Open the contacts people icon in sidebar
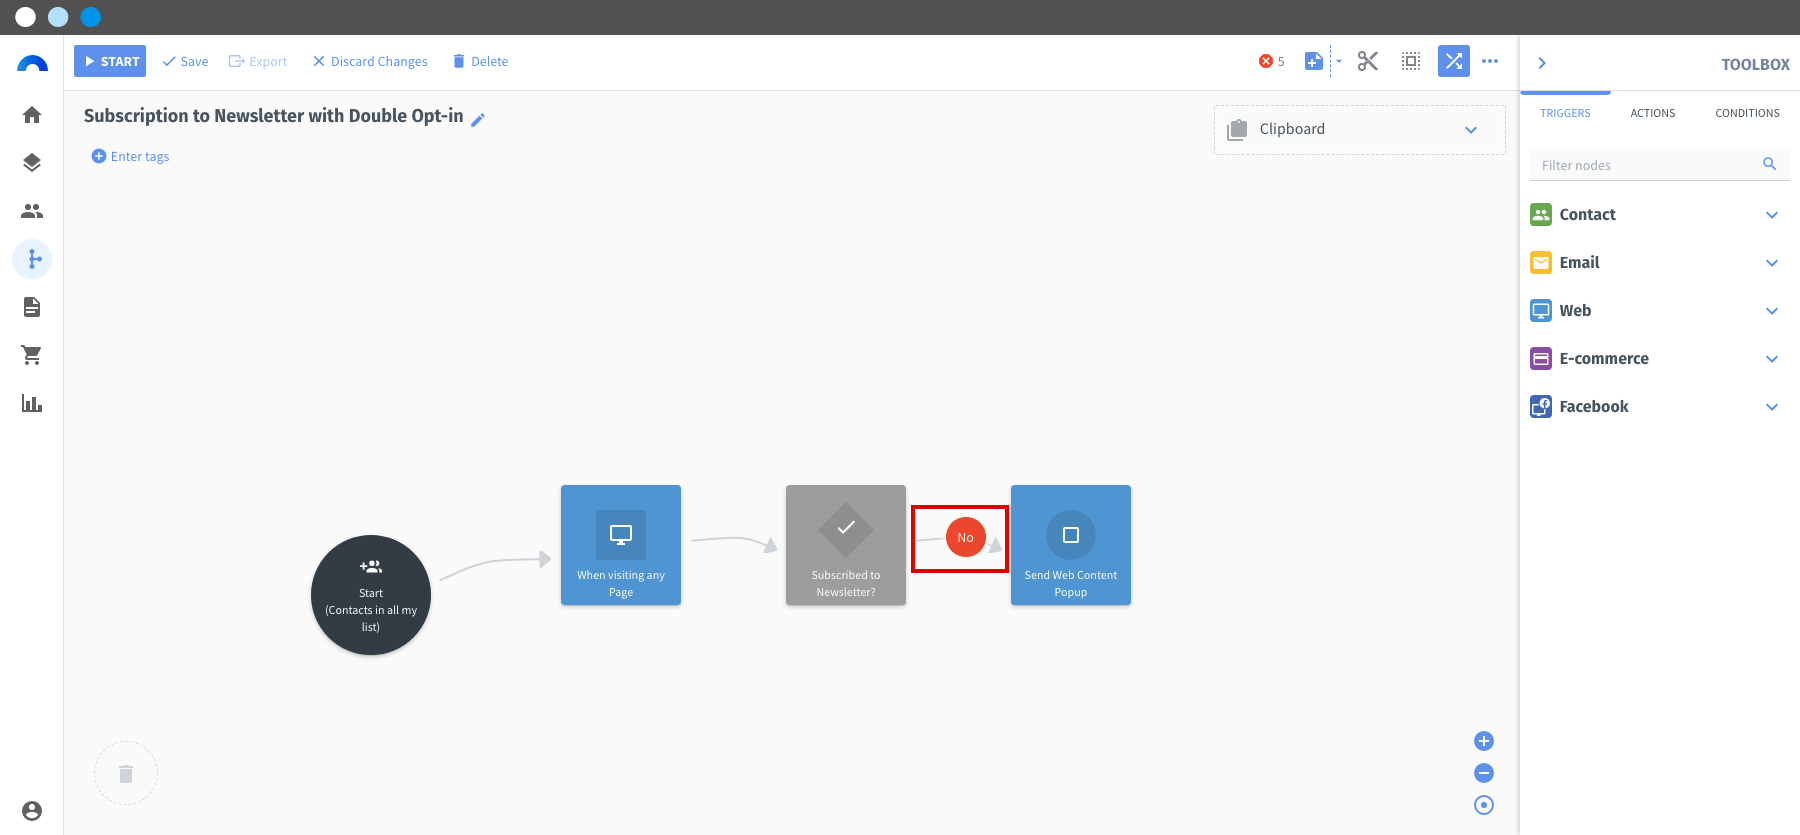Viewport: 1800px width, 835px height. tap(32, 211)
